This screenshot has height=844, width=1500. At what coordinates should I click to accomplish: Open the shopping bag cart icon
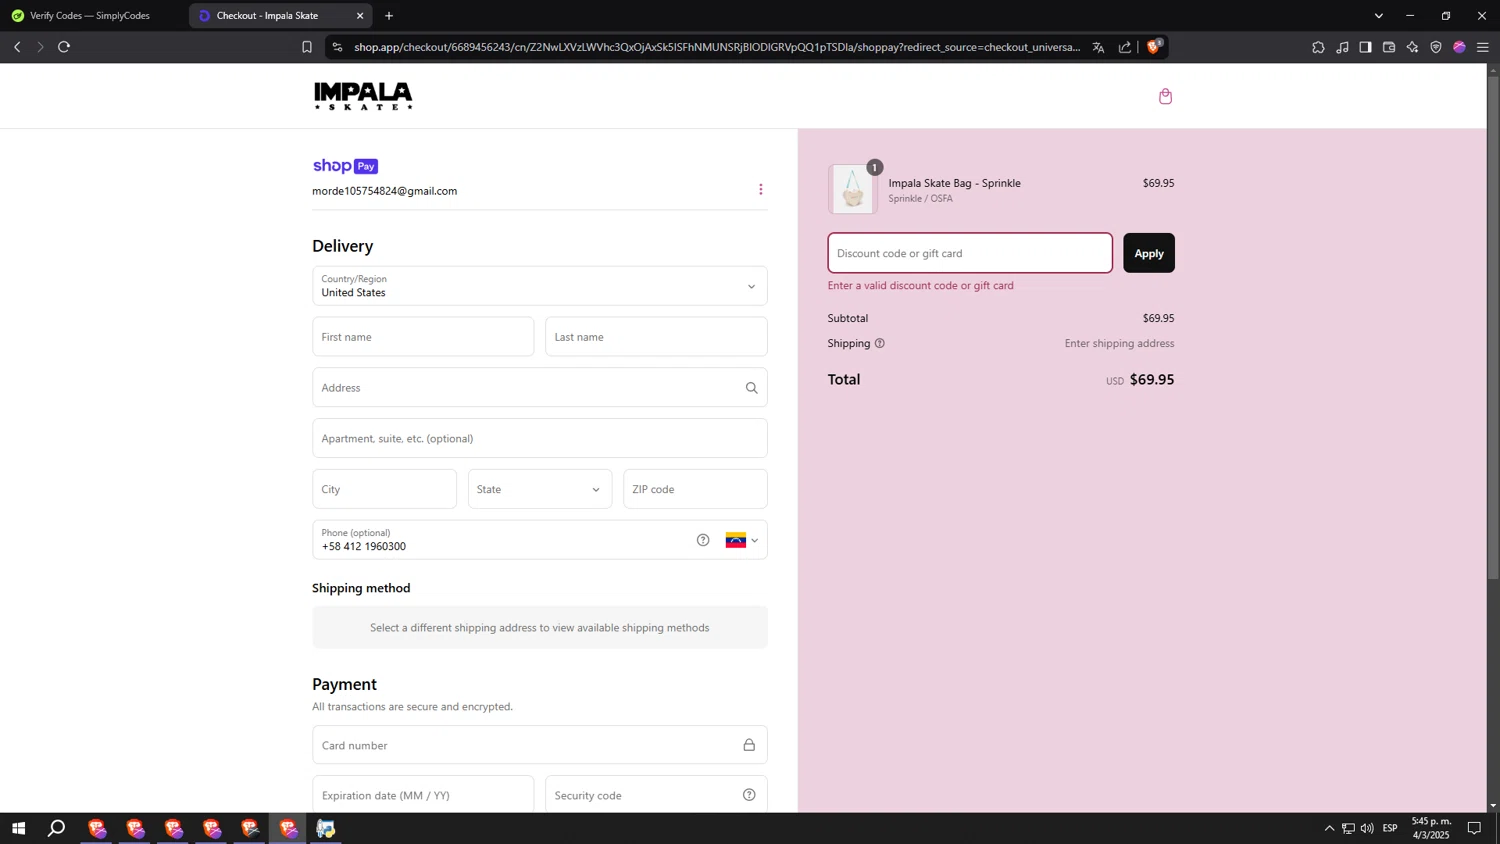coord(1165,96)
